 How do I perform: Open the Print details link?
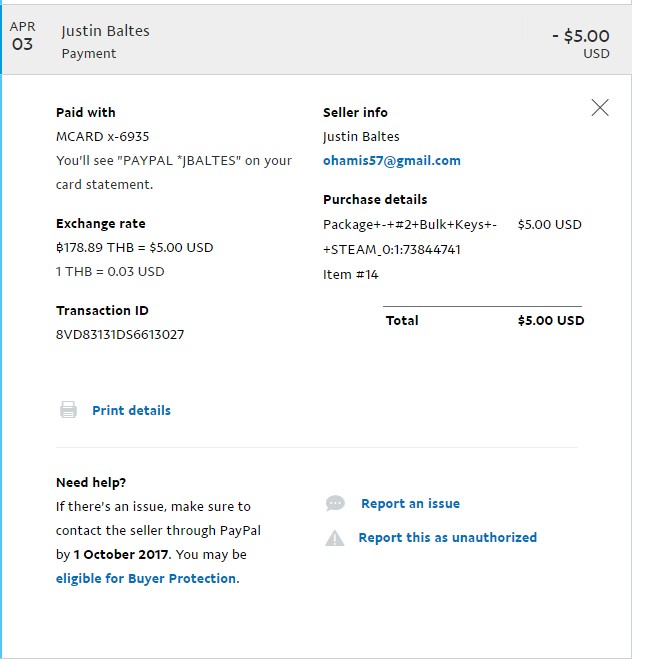click(x=131, y=410)
